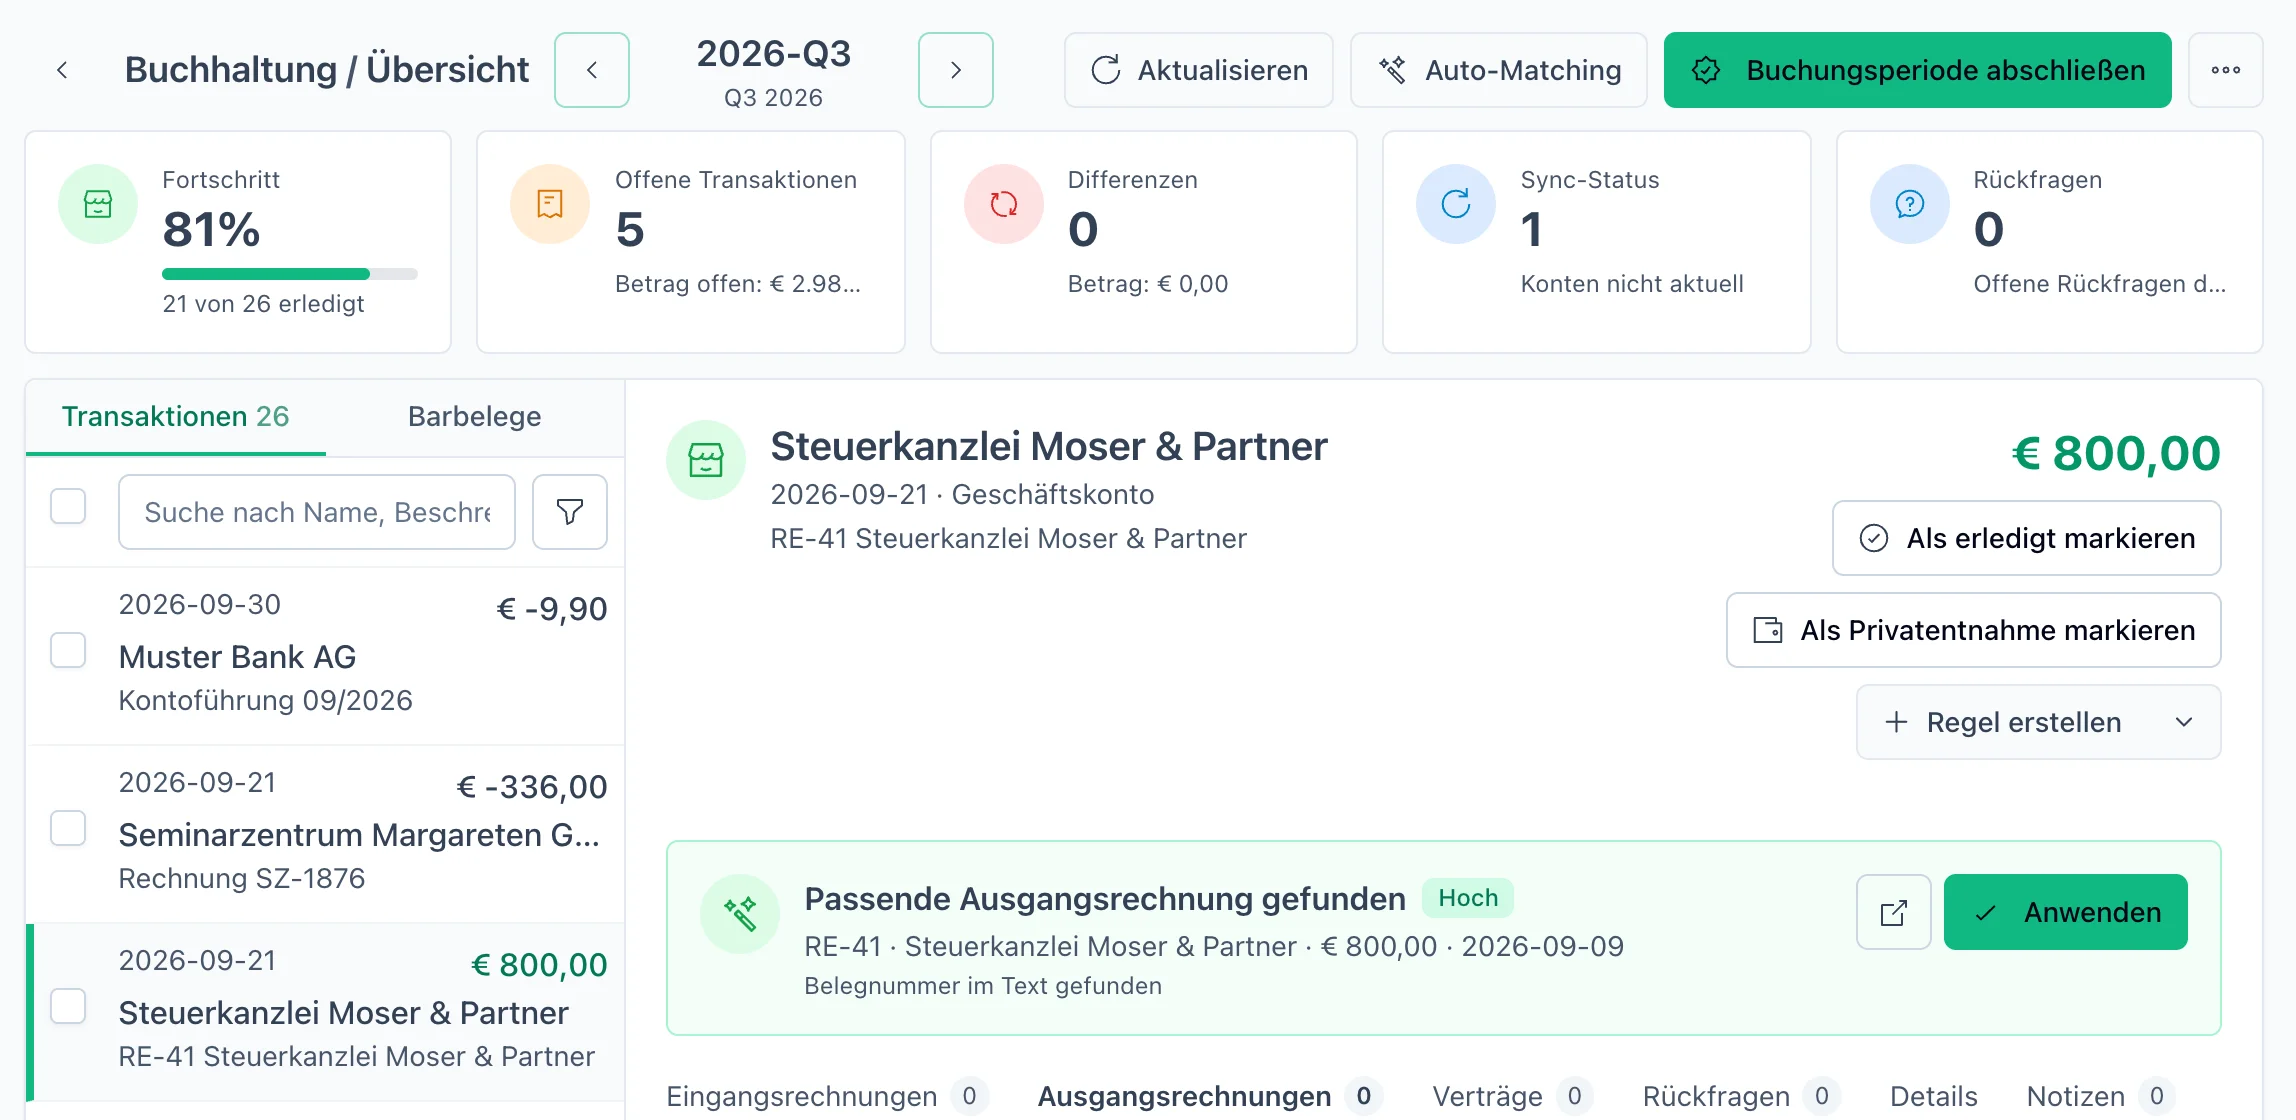Click the red Differenzen icon
This screenshot has height=1120, width=2296.
[x=1004, y=204]
